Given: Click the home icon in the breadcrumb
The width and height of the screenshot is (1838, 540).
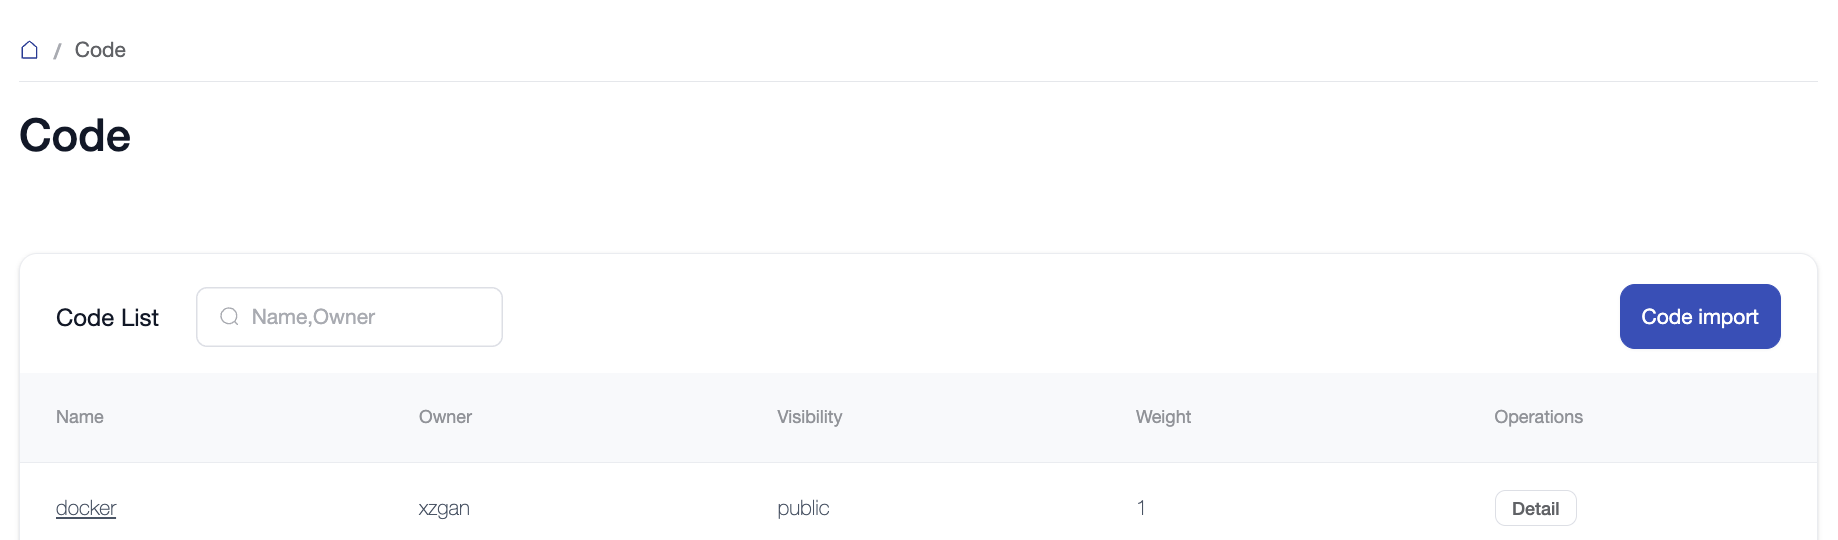Looking at the screenshot, I should [x=30, y=50].
